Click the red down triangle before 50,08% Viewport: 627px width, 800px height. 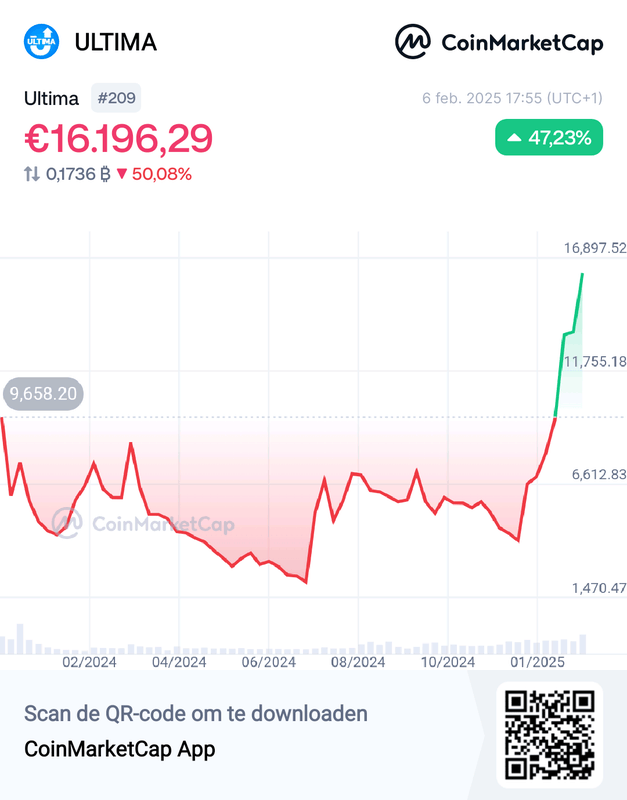coord(122,174)
